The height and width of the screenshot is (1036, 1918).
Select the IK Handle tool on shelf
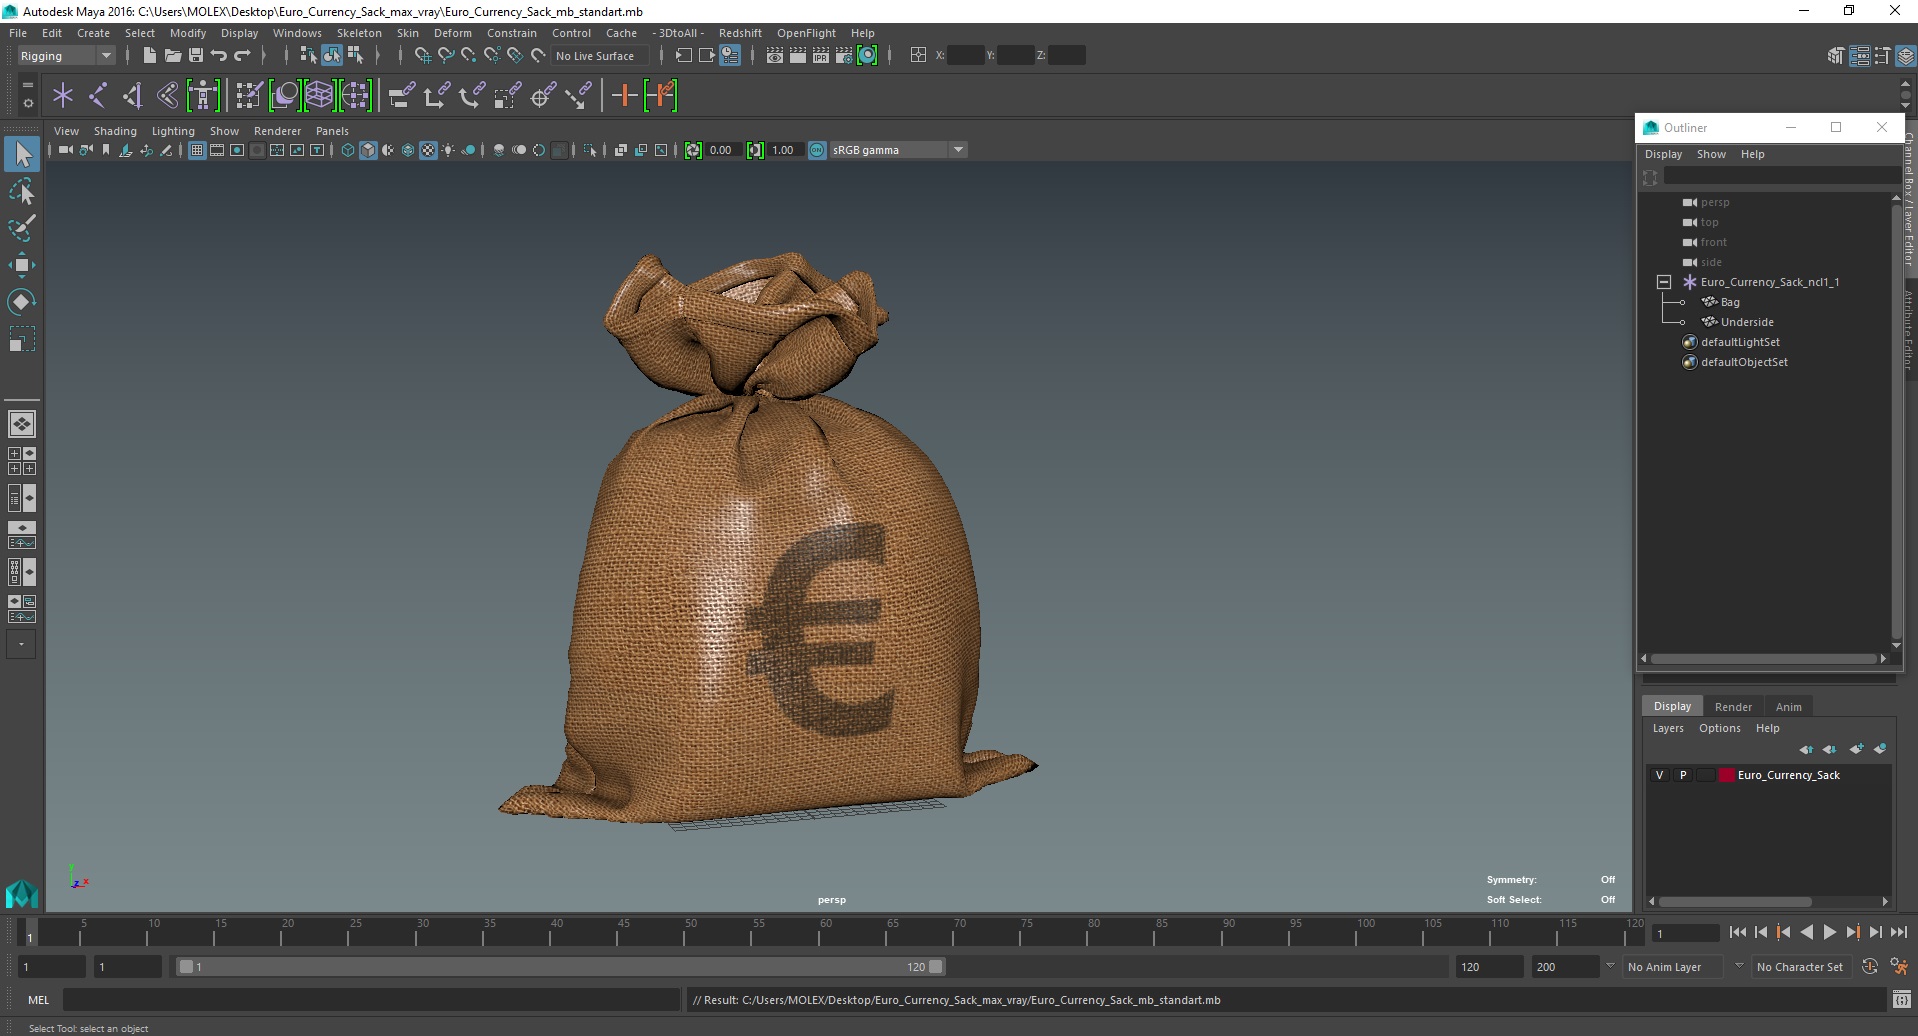point(133,96)
